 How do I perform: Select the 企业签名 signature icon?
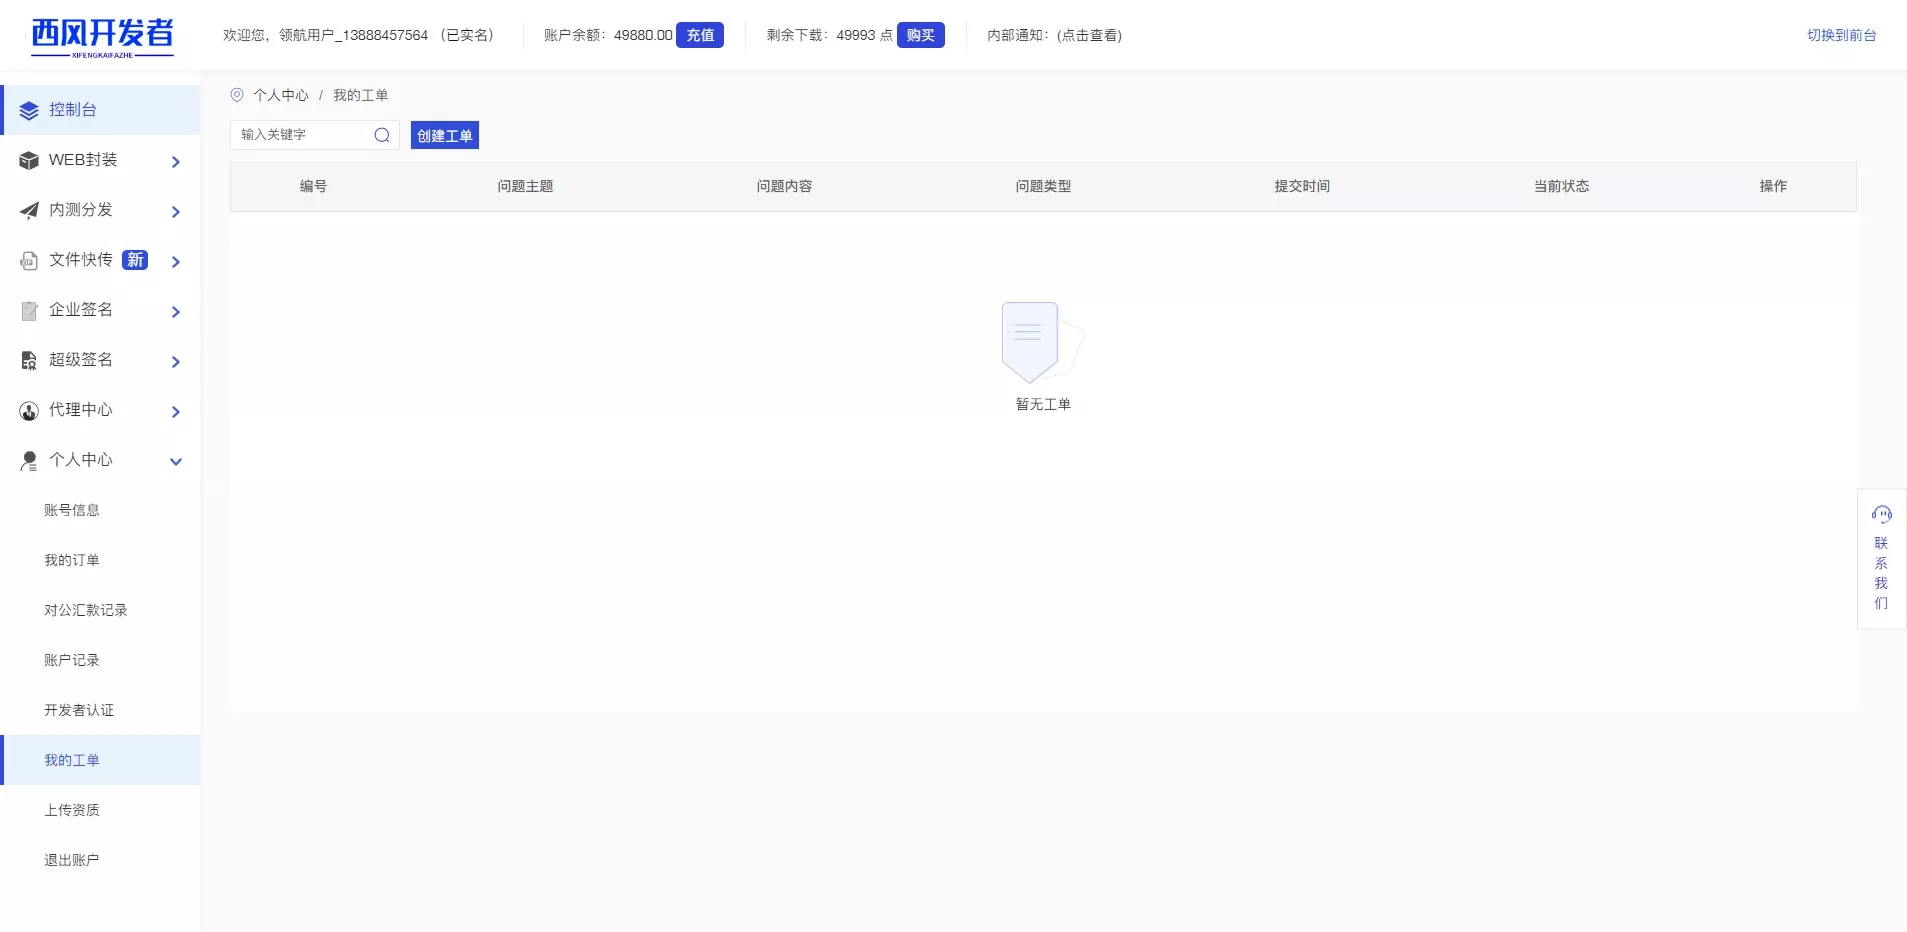27,310
